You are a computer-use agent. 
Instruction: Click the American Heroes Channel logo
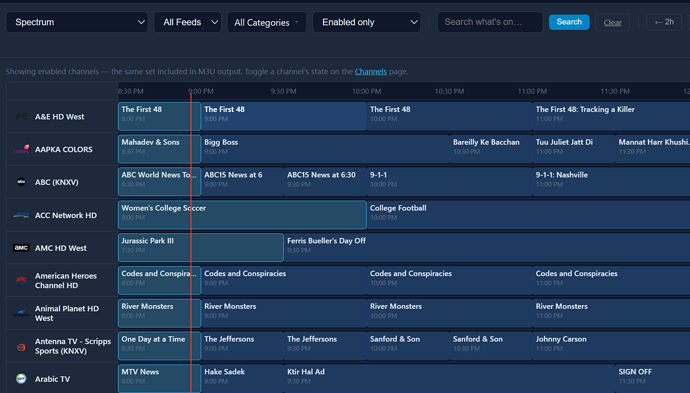[x=21, y=280]
